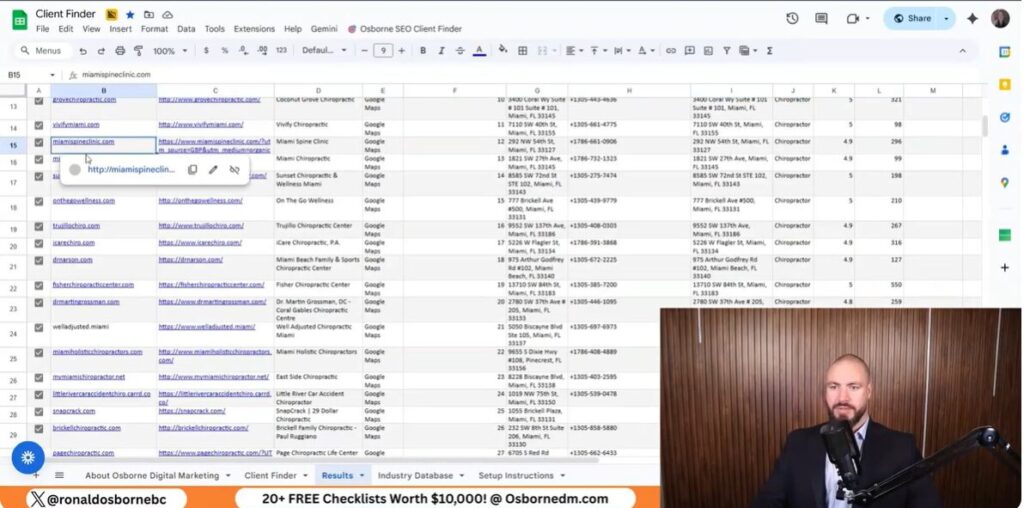Open the borders menu

pyautogui.click(x=522, y=50)
